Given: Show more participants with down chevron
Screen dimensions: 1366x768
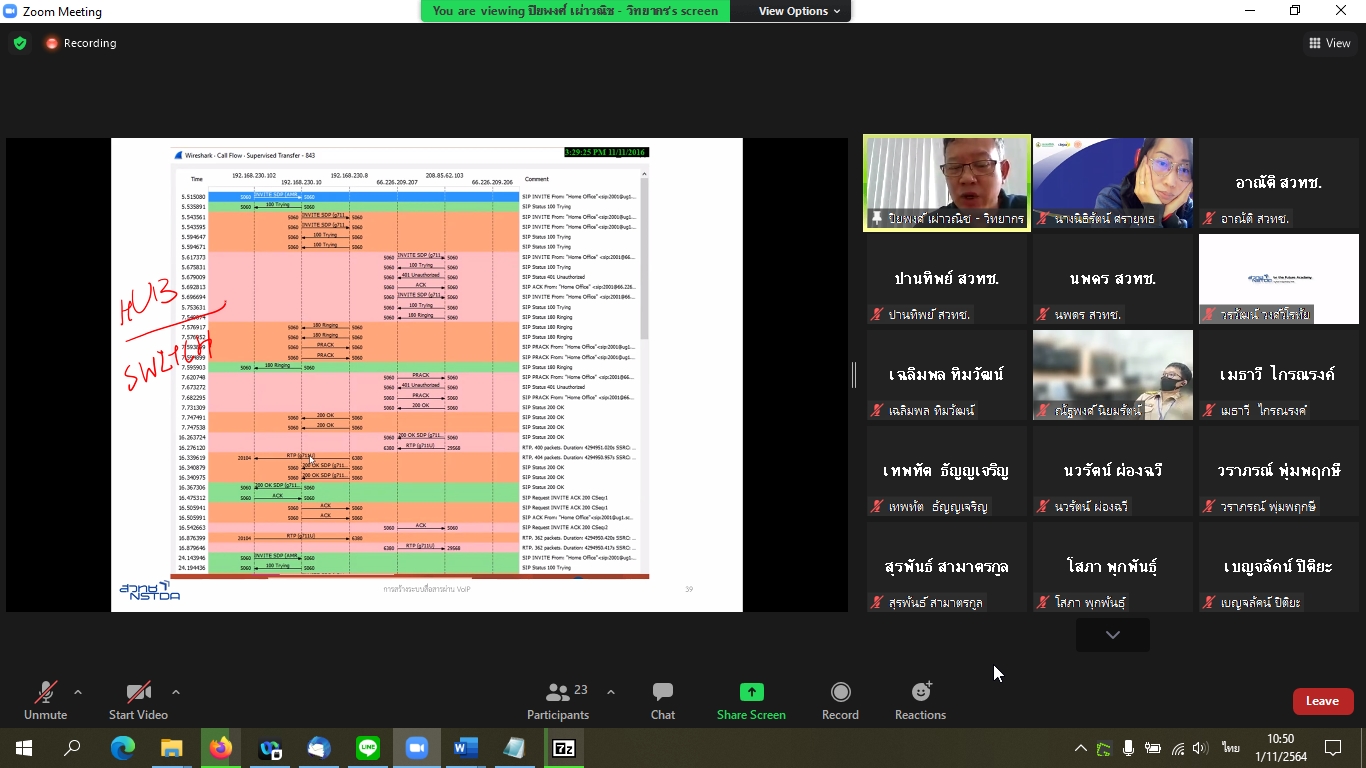Looking at the screenshot, I should [1112, 635].
